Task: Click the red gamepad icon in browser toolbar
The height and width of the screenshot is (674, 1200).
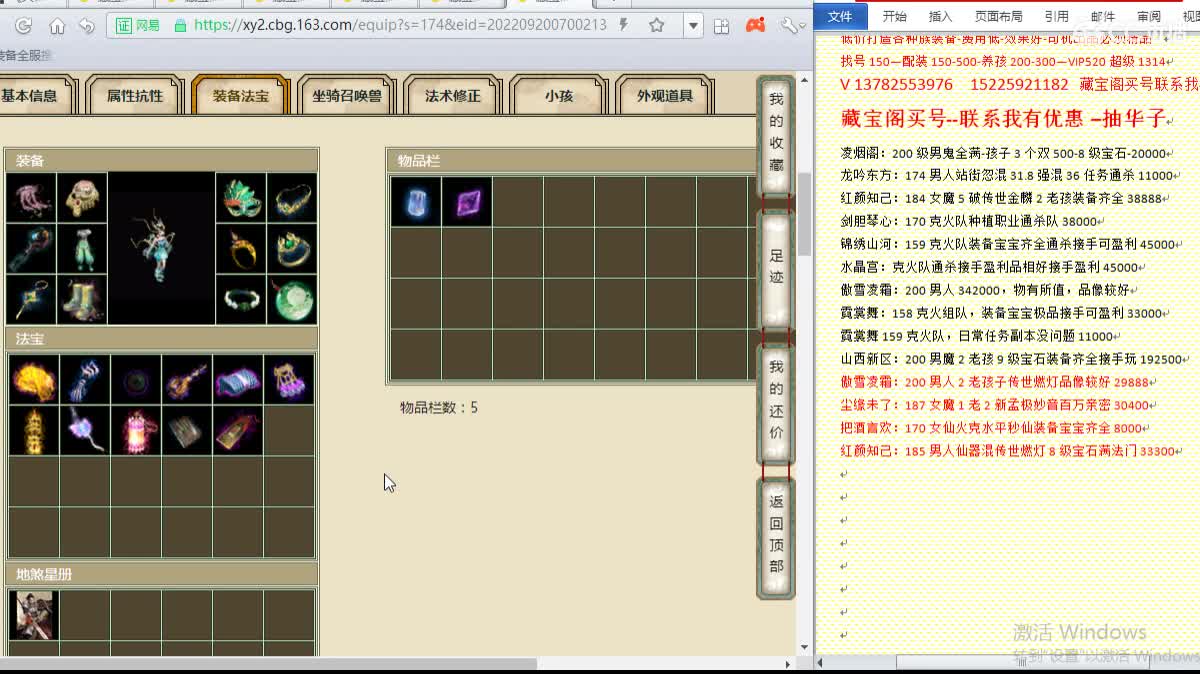Action: click(x=756, y=25)
